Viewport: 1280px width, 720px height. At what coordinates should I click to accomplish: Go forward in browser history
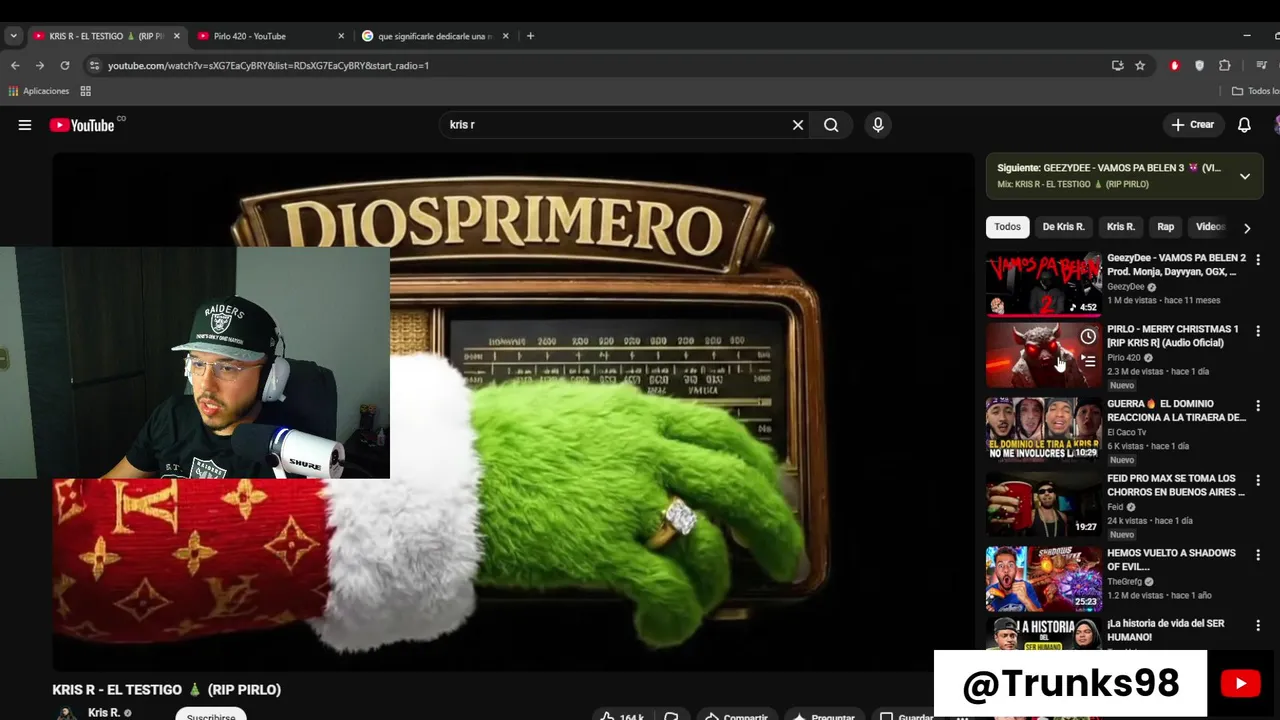[40, 65]
